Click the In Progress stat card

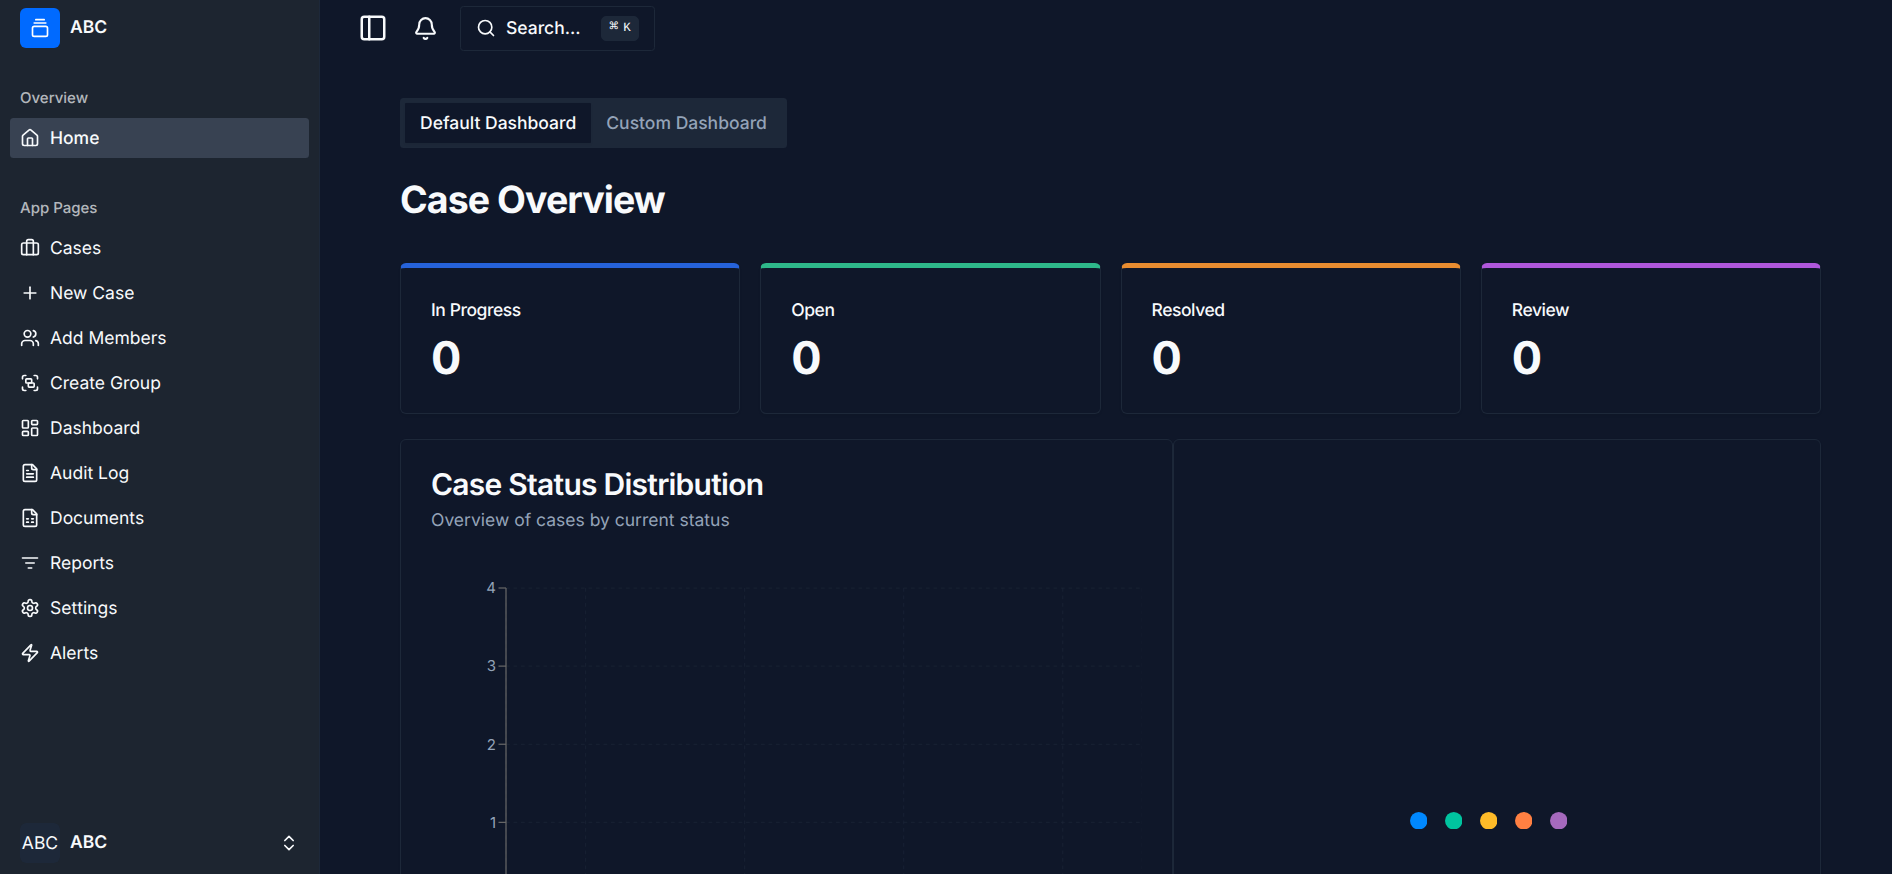point(570,339)
